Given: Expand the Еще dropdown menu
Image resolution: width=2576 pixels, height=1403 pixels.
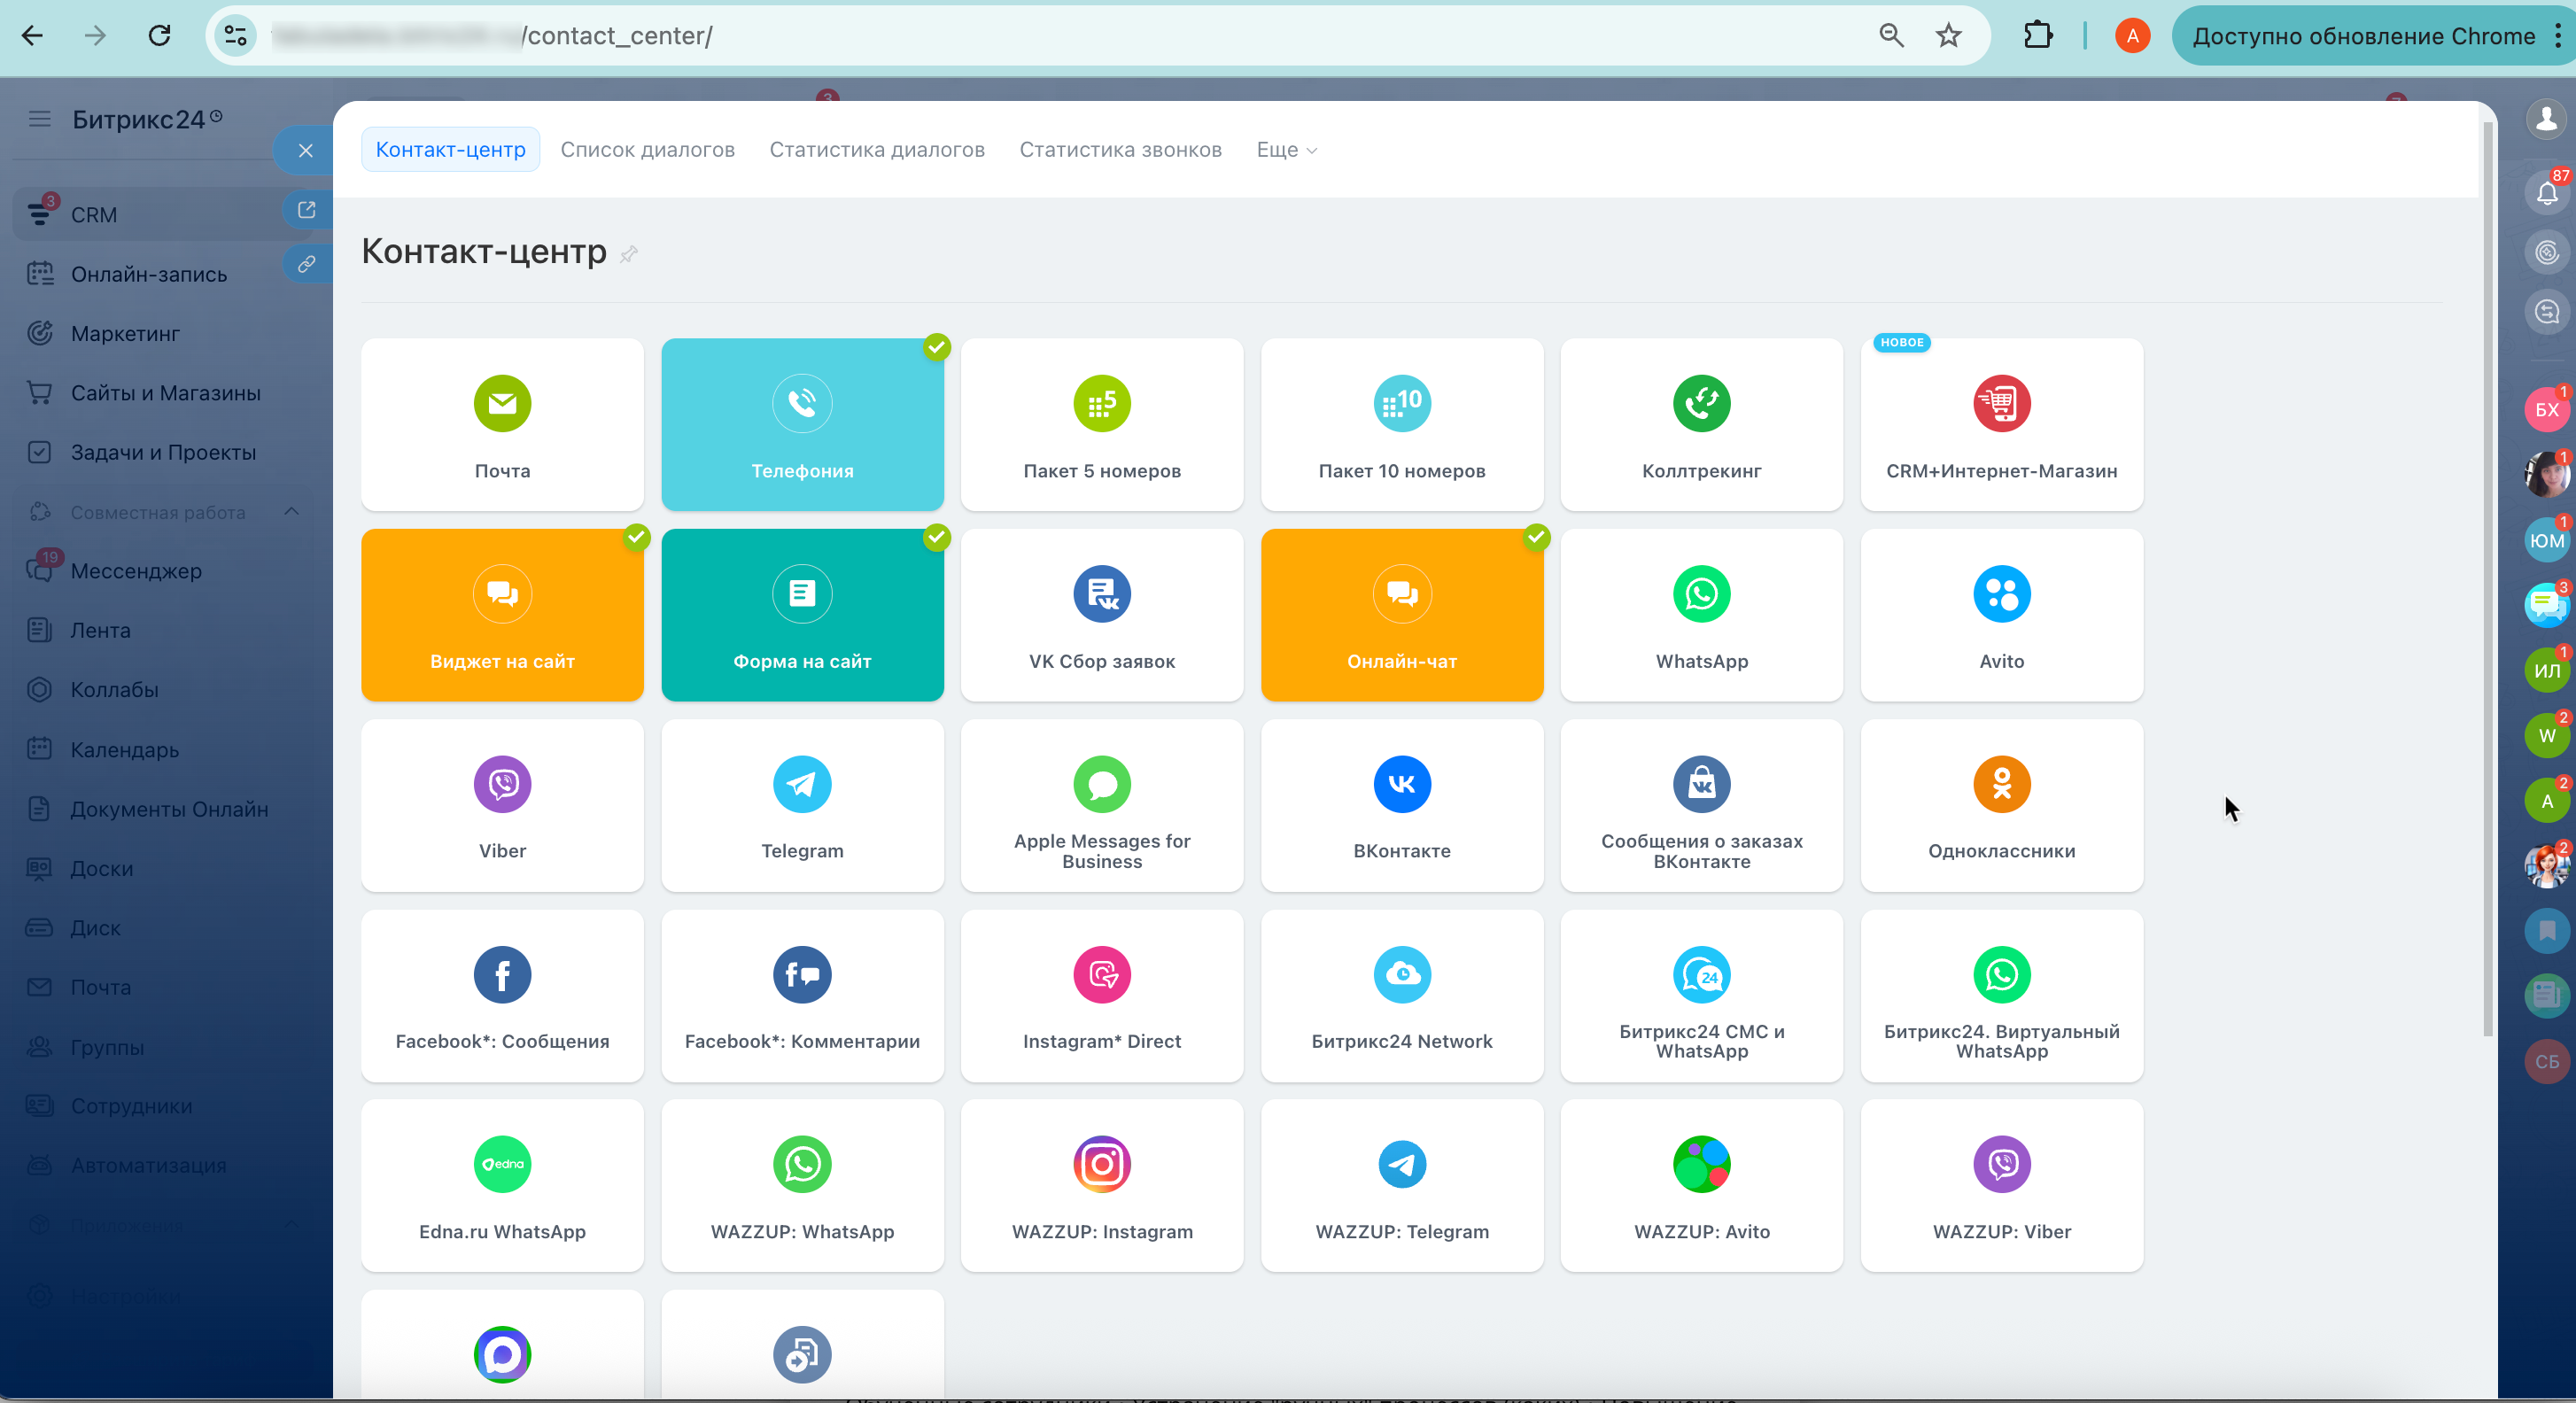Looking at the screenshot, I should (x=1286, y=150).
